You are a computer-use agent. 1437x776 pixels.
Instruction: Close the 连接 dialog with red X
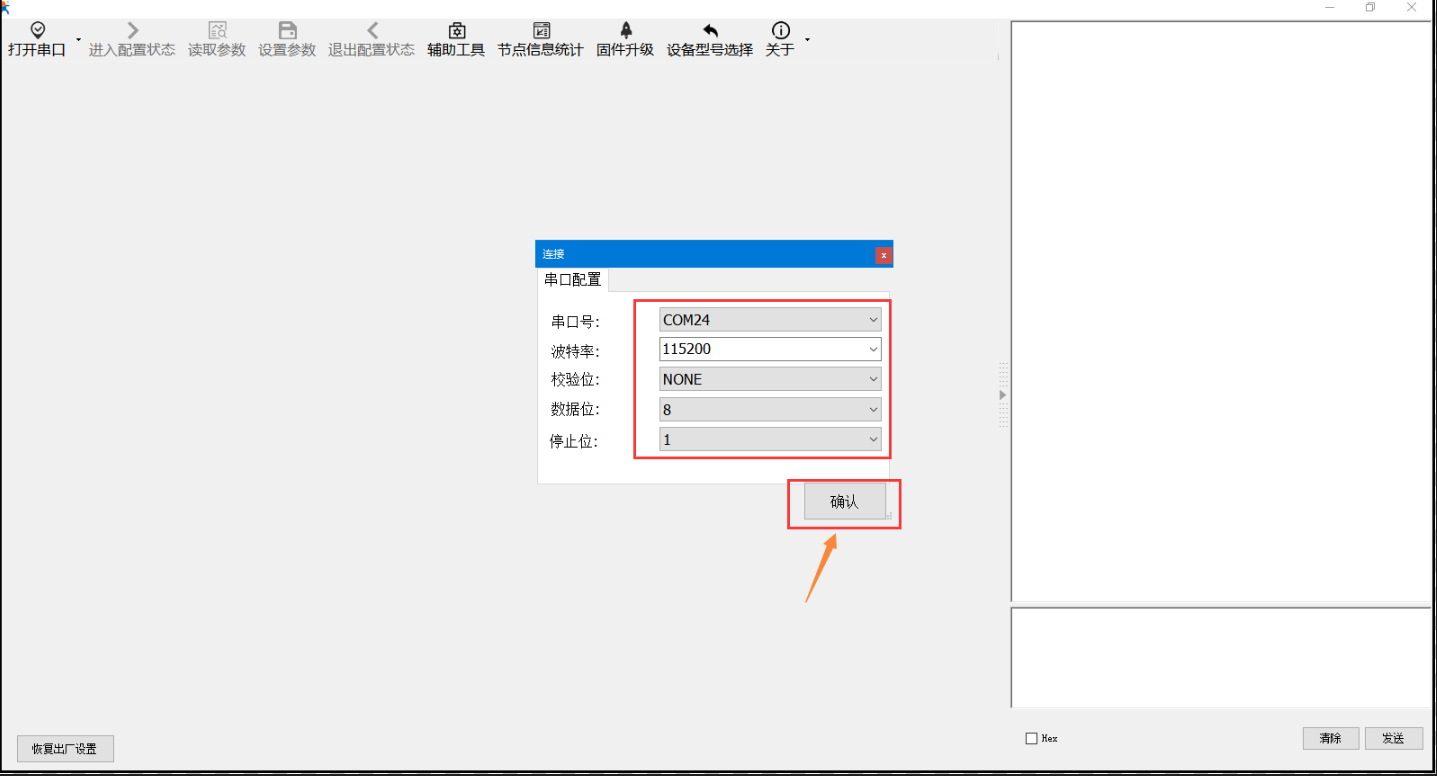point(883,255)
